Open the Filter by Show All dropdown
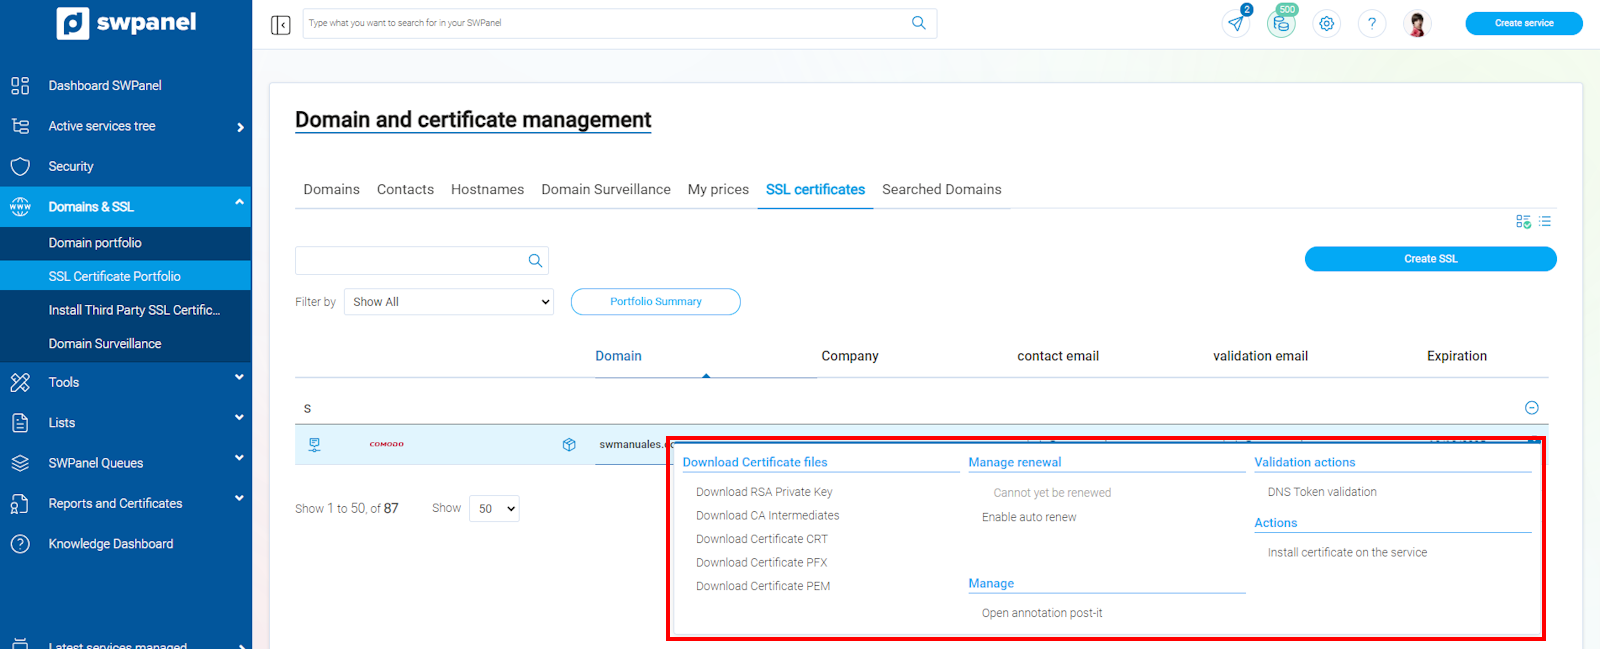1600x649 pixels. [449, 302]
